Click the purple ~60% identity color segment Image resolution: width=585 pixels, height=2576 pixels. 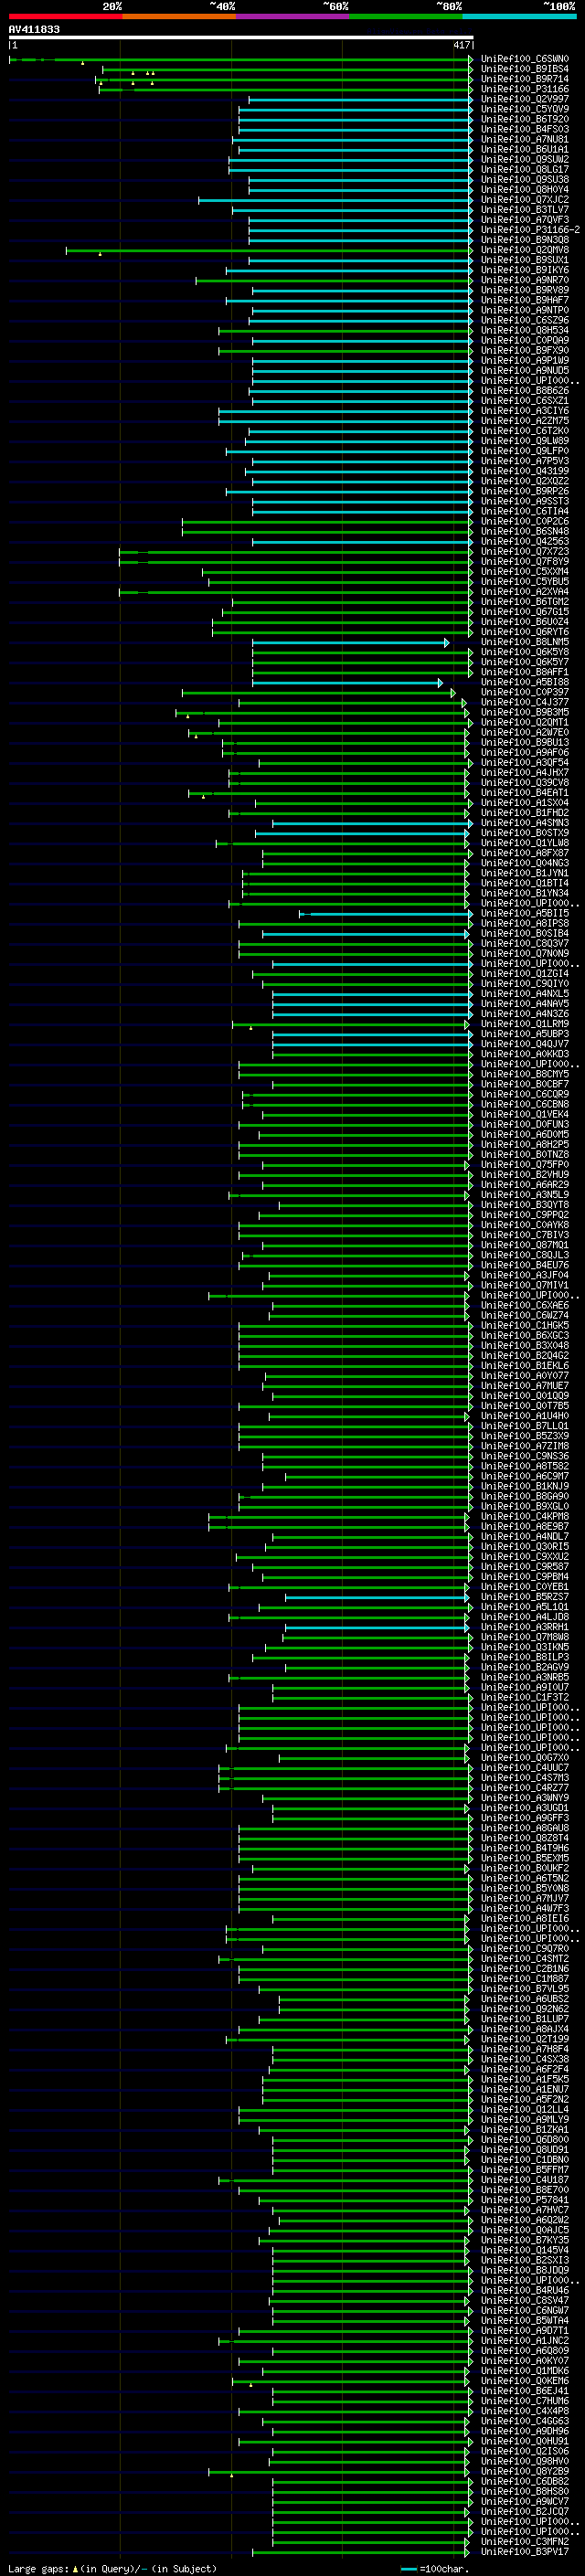[292, 16]
